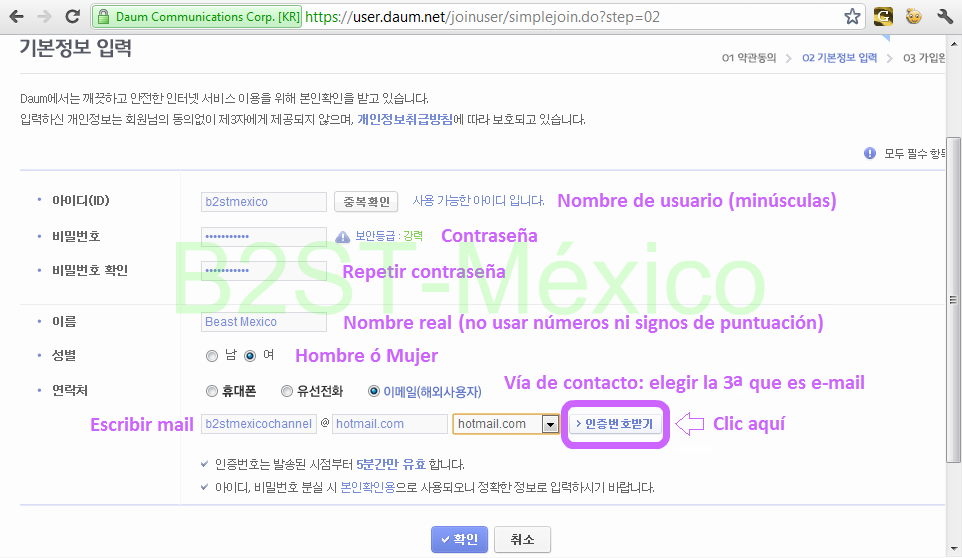
Task: Click the 기본정보 입력 page heading
Action: (x=75, y=48)
